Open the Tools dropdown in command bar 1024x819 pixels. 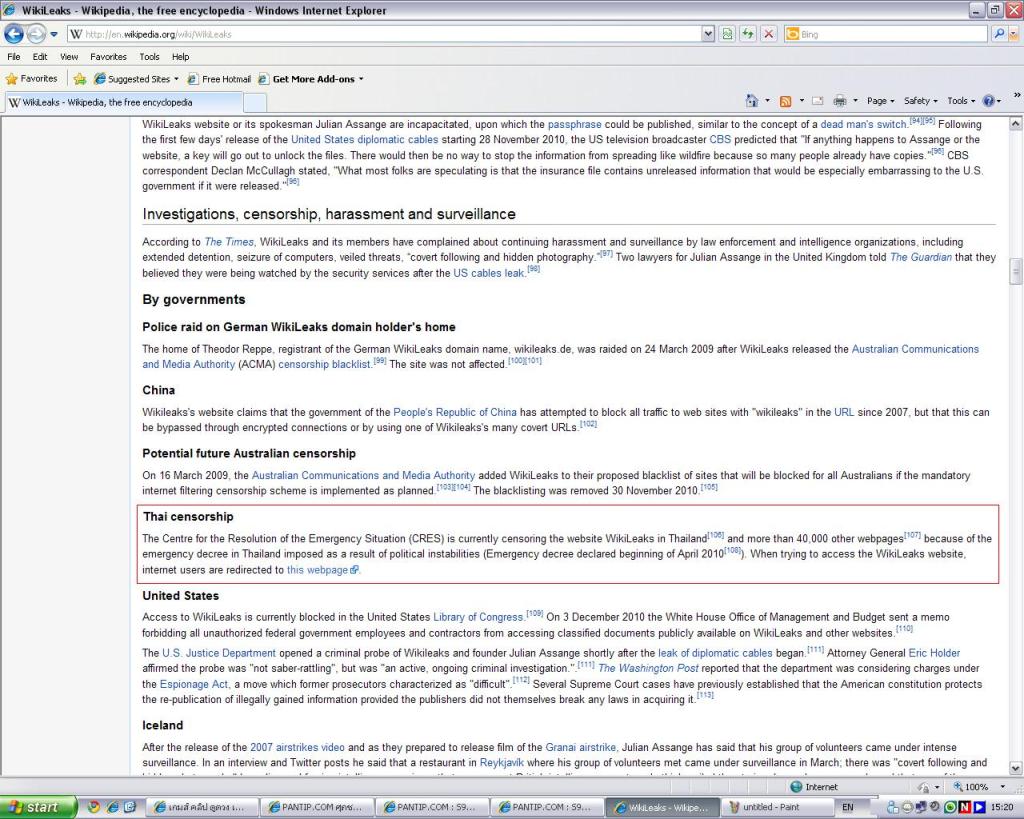(961, 101)
